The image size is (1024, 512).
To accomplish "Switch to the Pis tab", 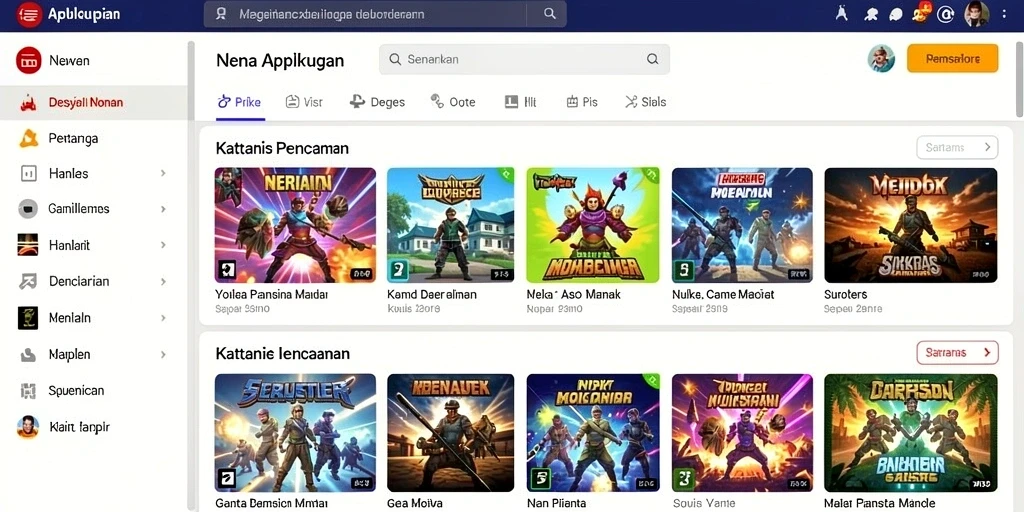I will 582,102.
